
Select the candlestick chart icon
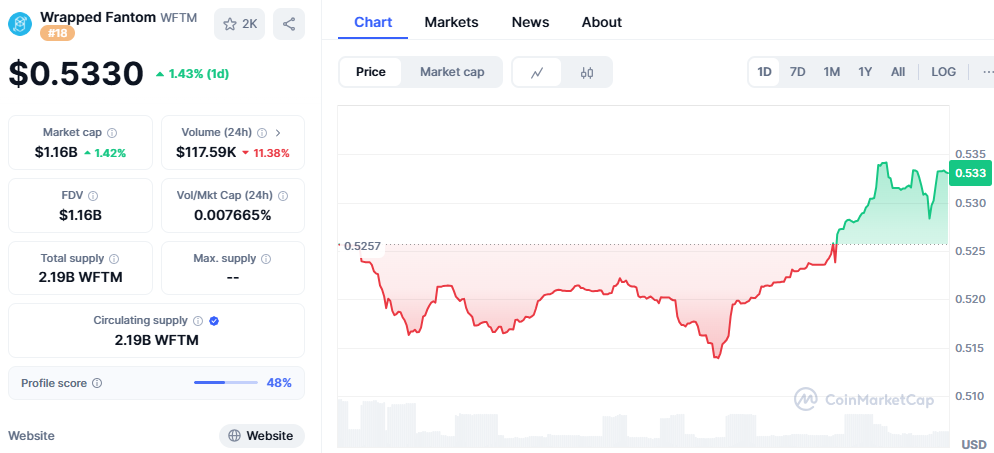pyautogui.click(x=587, y=72)
